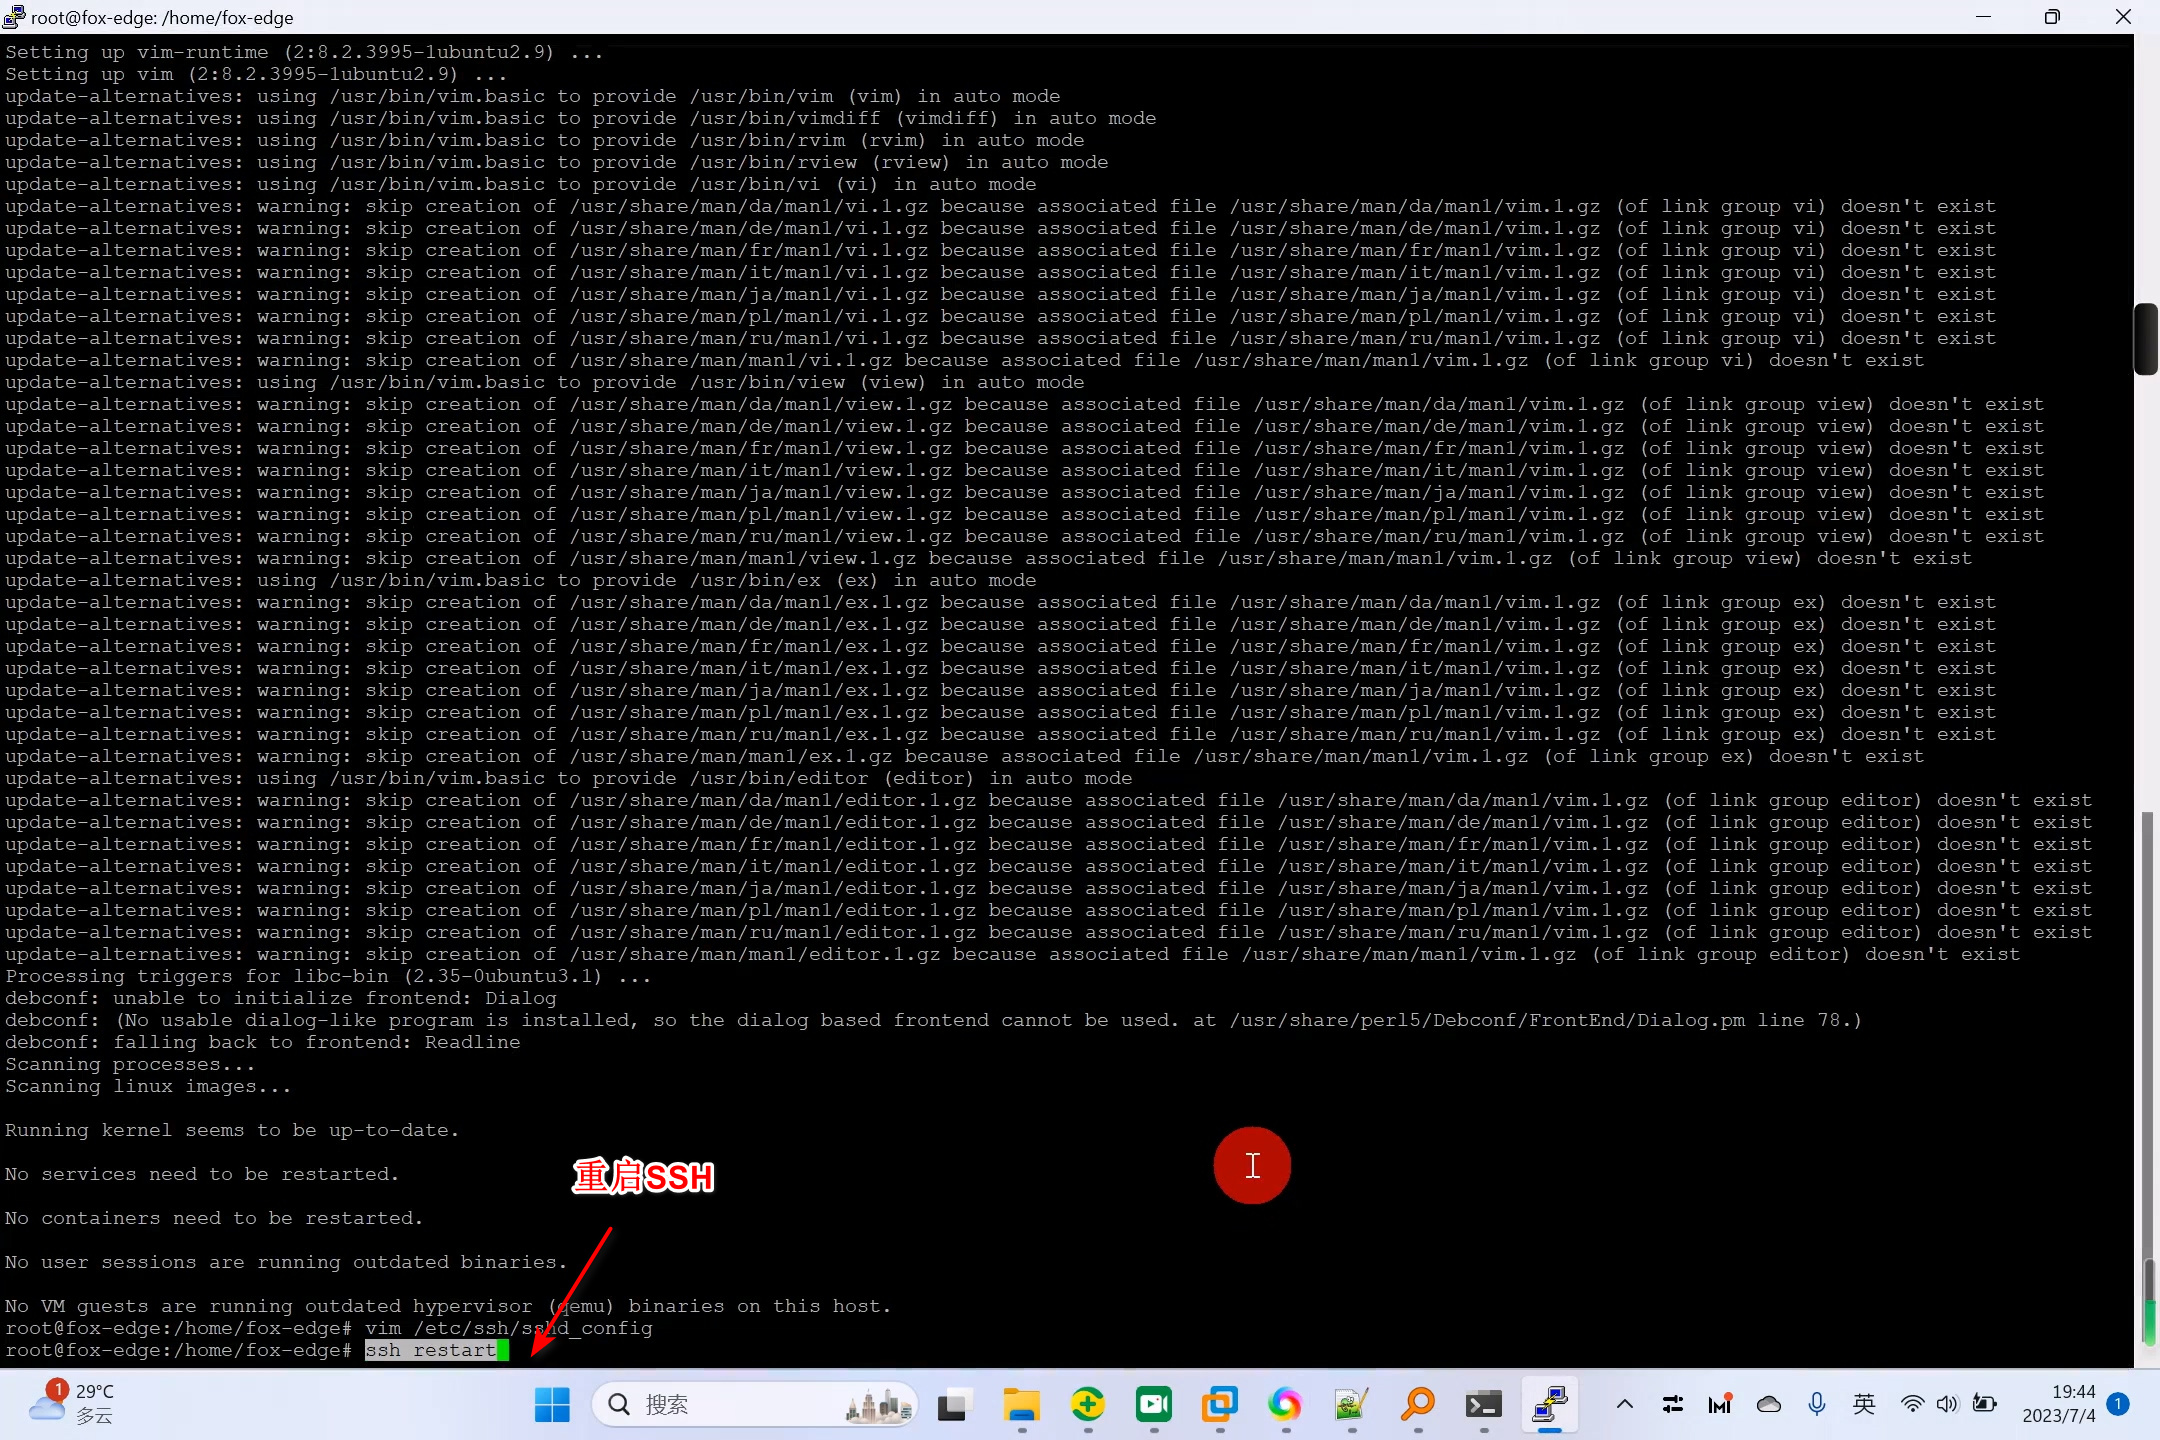Check battery status in tray
The height and width of the screenshot is (1440, 2160).
coord(1985,1404)
